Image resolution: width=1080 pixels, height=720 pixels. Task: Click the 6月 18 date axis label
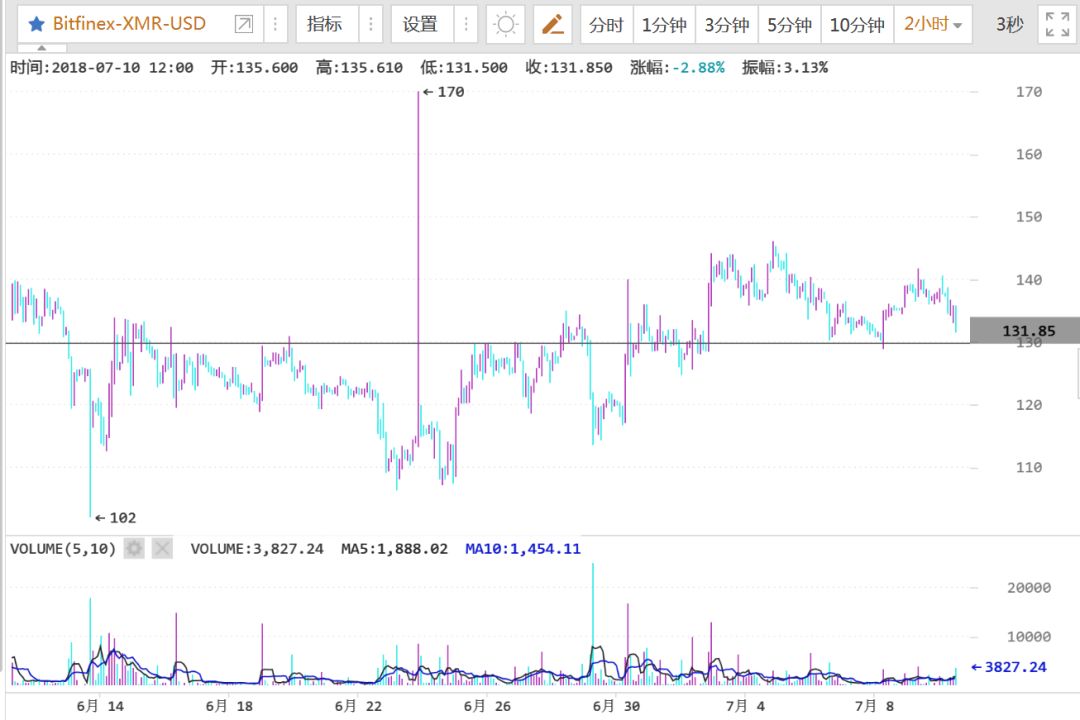coord(229,706)
